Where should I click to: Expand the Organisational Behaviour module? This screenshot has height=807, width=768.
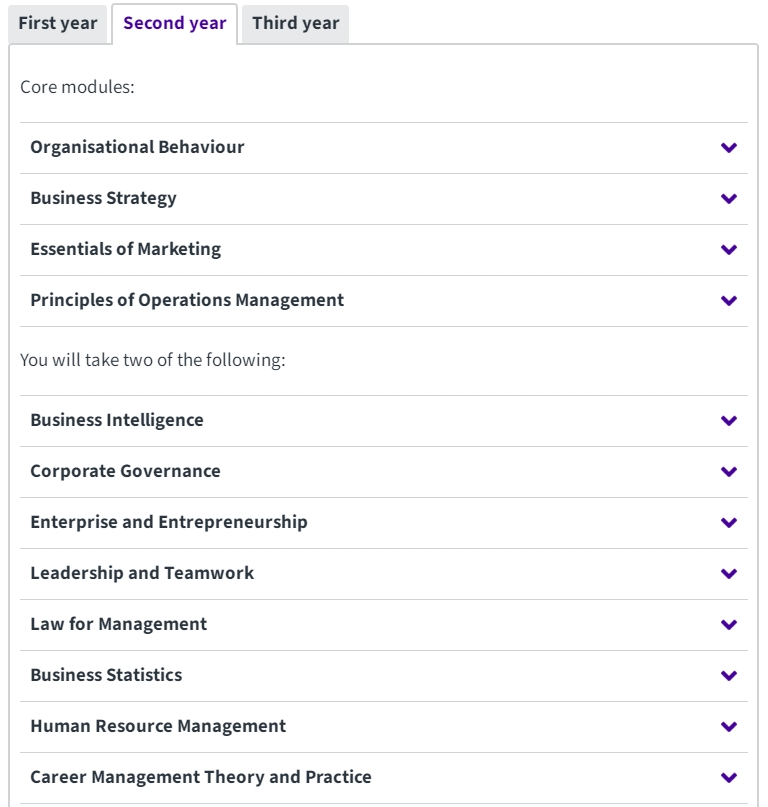[x=384, y=148]
